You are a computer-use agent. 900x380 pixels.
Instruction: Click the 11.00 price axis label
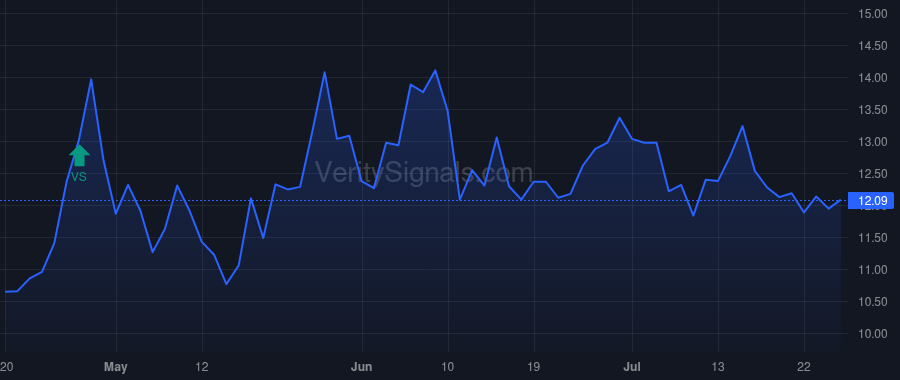[872, 270]
